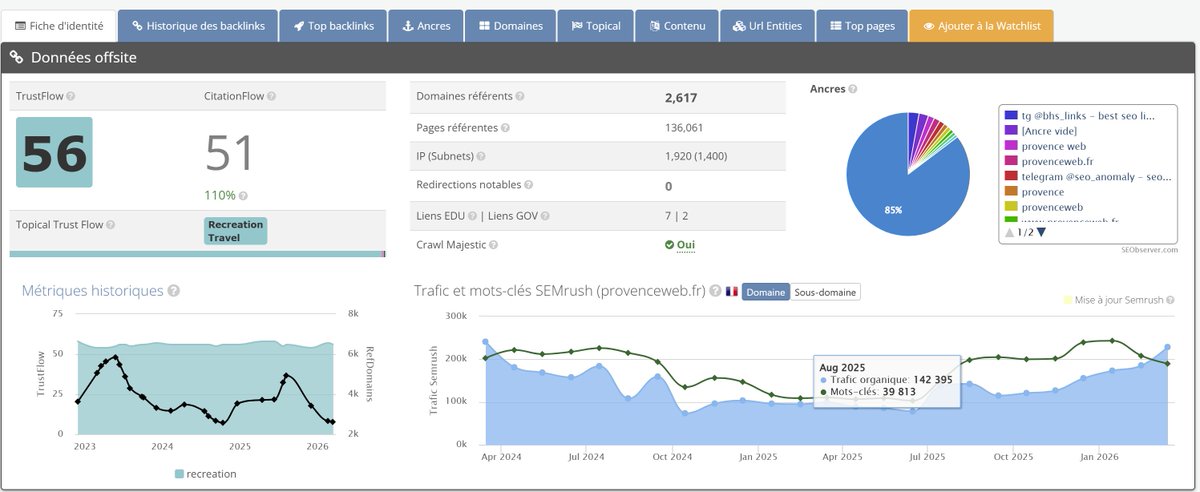Click the French flag icon
The width and height of the screenshot is (1200, 492).
(x=731, y=292)
